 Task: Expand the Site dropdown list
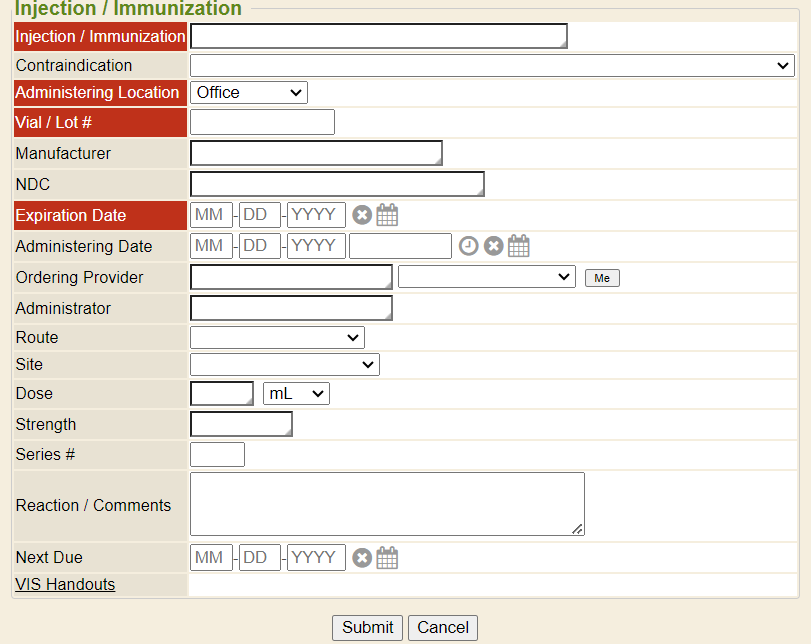[284, 365]
